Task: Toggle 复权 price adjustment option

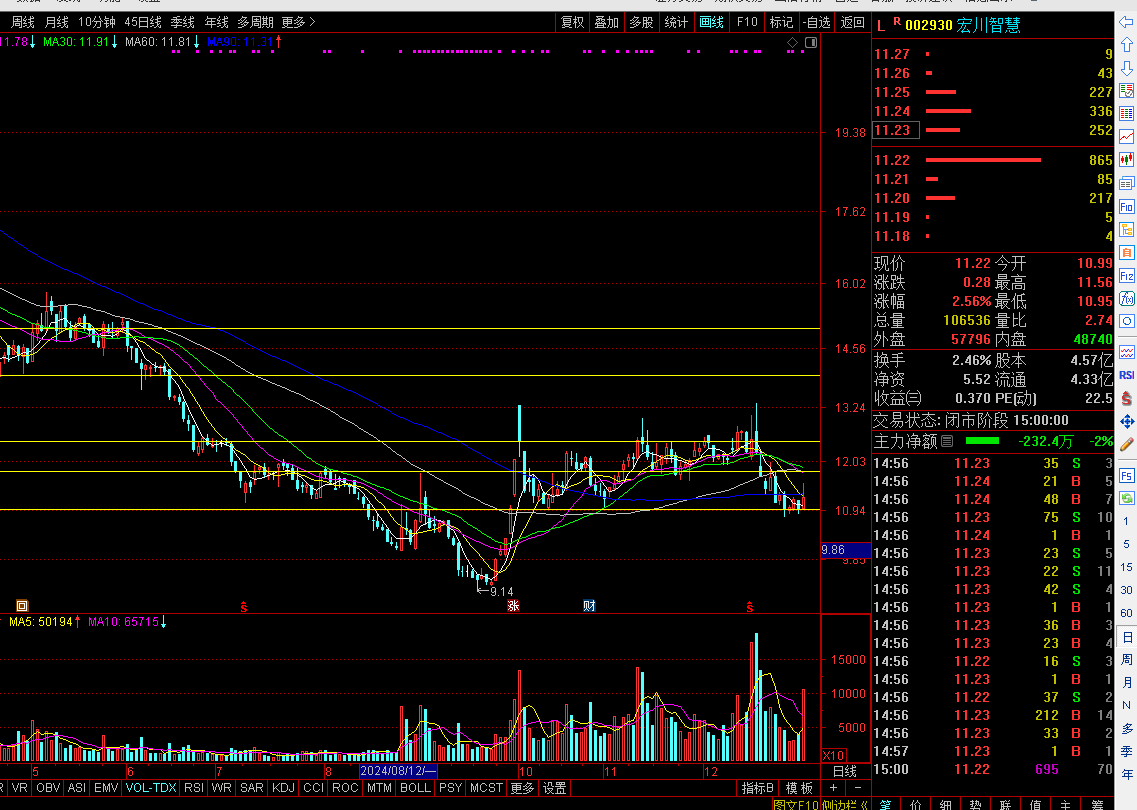Action: point(572,22)
